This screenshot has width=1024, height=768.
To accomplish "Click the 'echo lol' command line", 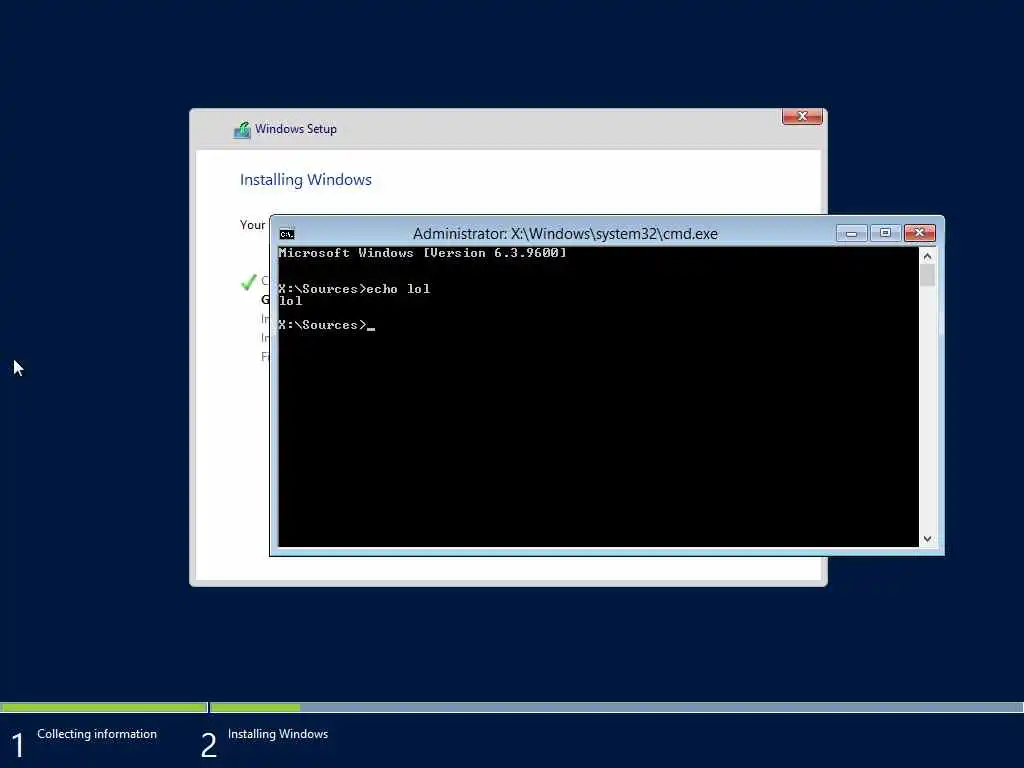I will [354, 289].
